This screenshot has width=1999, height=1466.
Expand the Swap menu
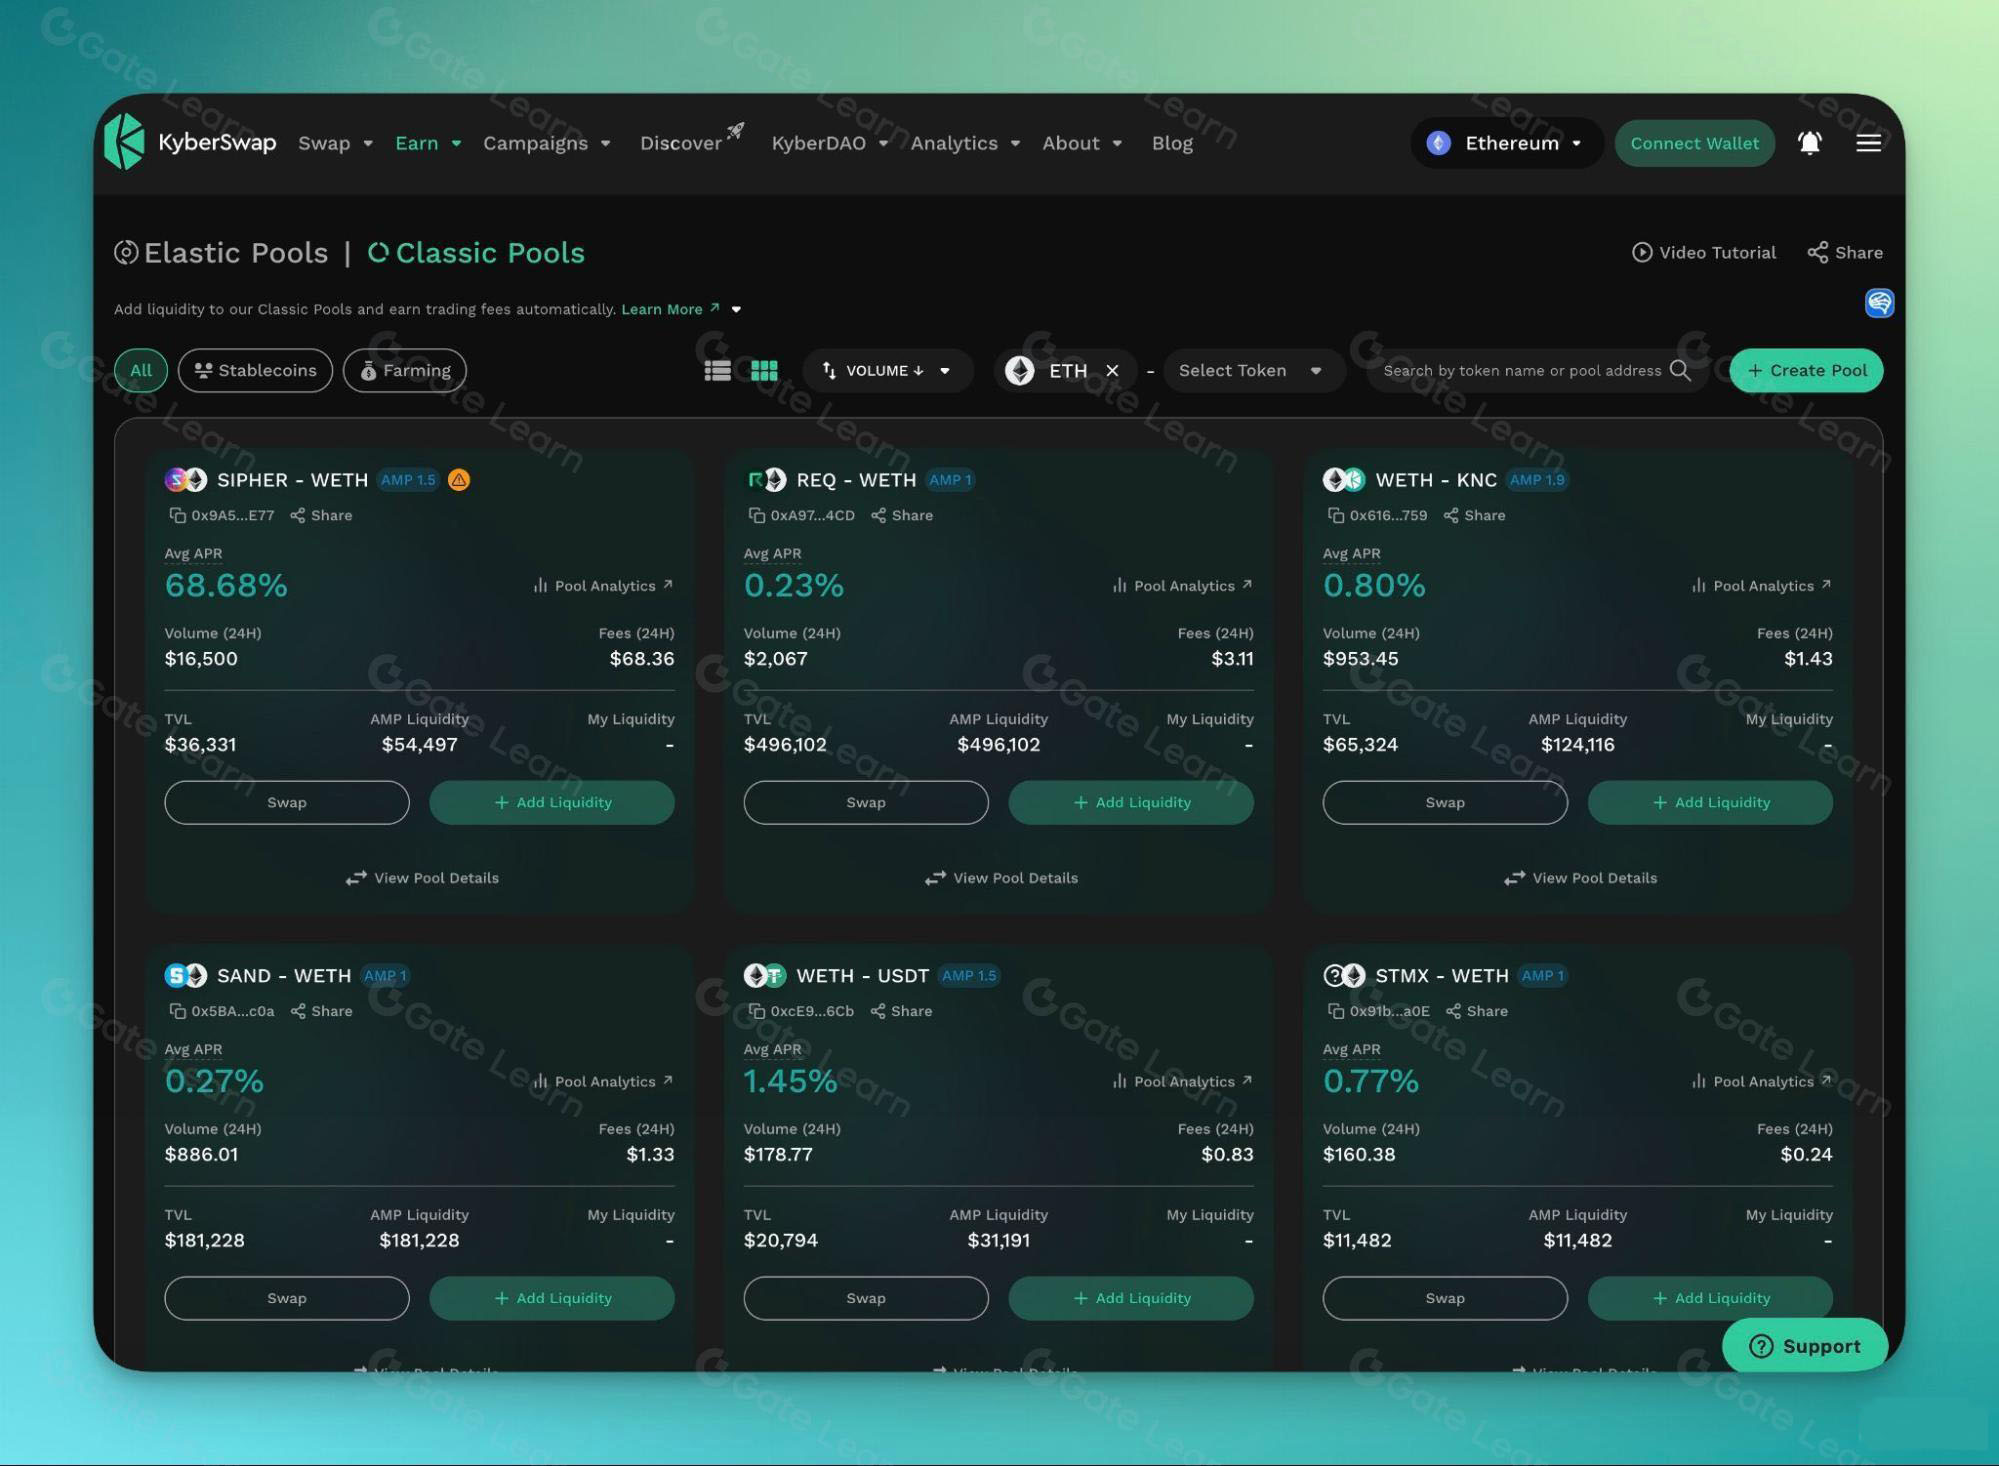tap(335, 143)
